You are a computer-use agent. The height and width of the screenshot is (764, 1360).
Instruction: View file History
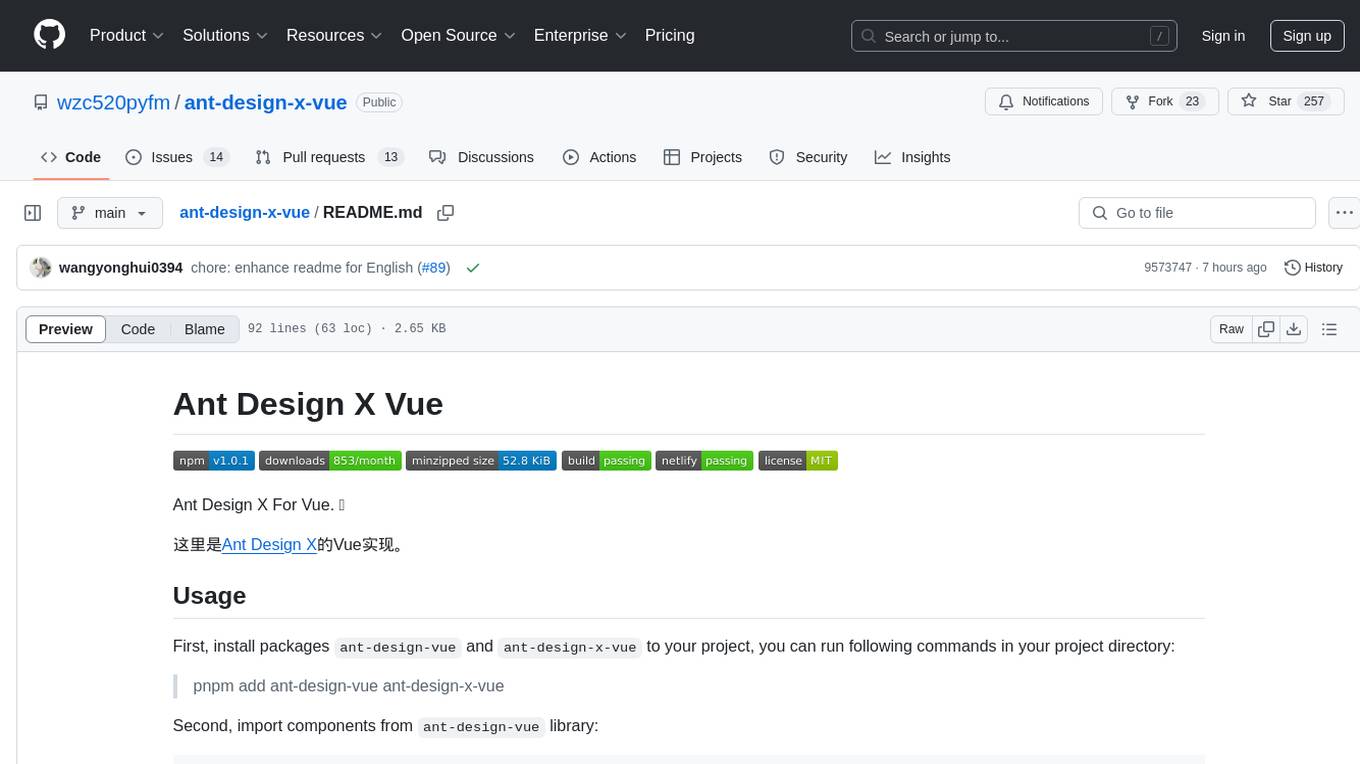[1313, 268]
